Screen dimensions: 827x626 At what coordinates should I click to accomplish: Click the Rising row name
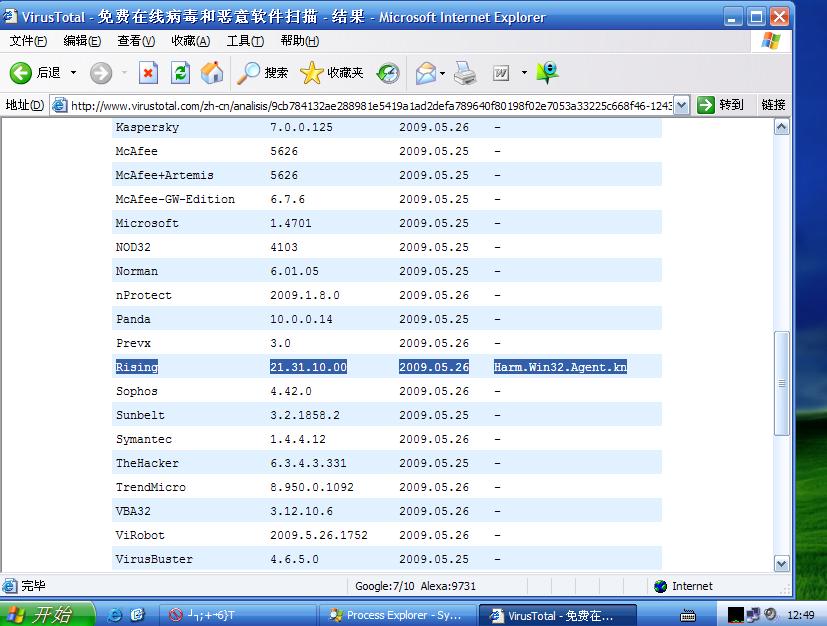coord(137,367)
